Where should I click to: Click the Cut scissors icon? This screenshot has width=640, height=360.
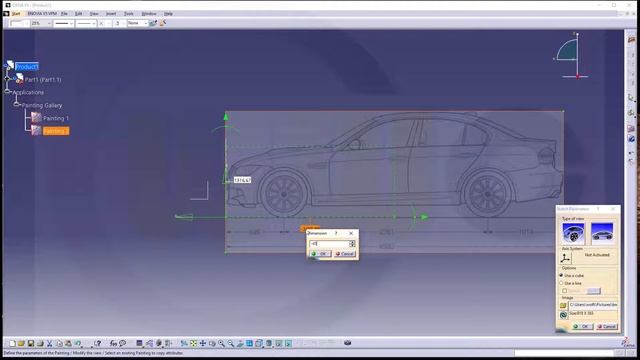tap(49, 344)
